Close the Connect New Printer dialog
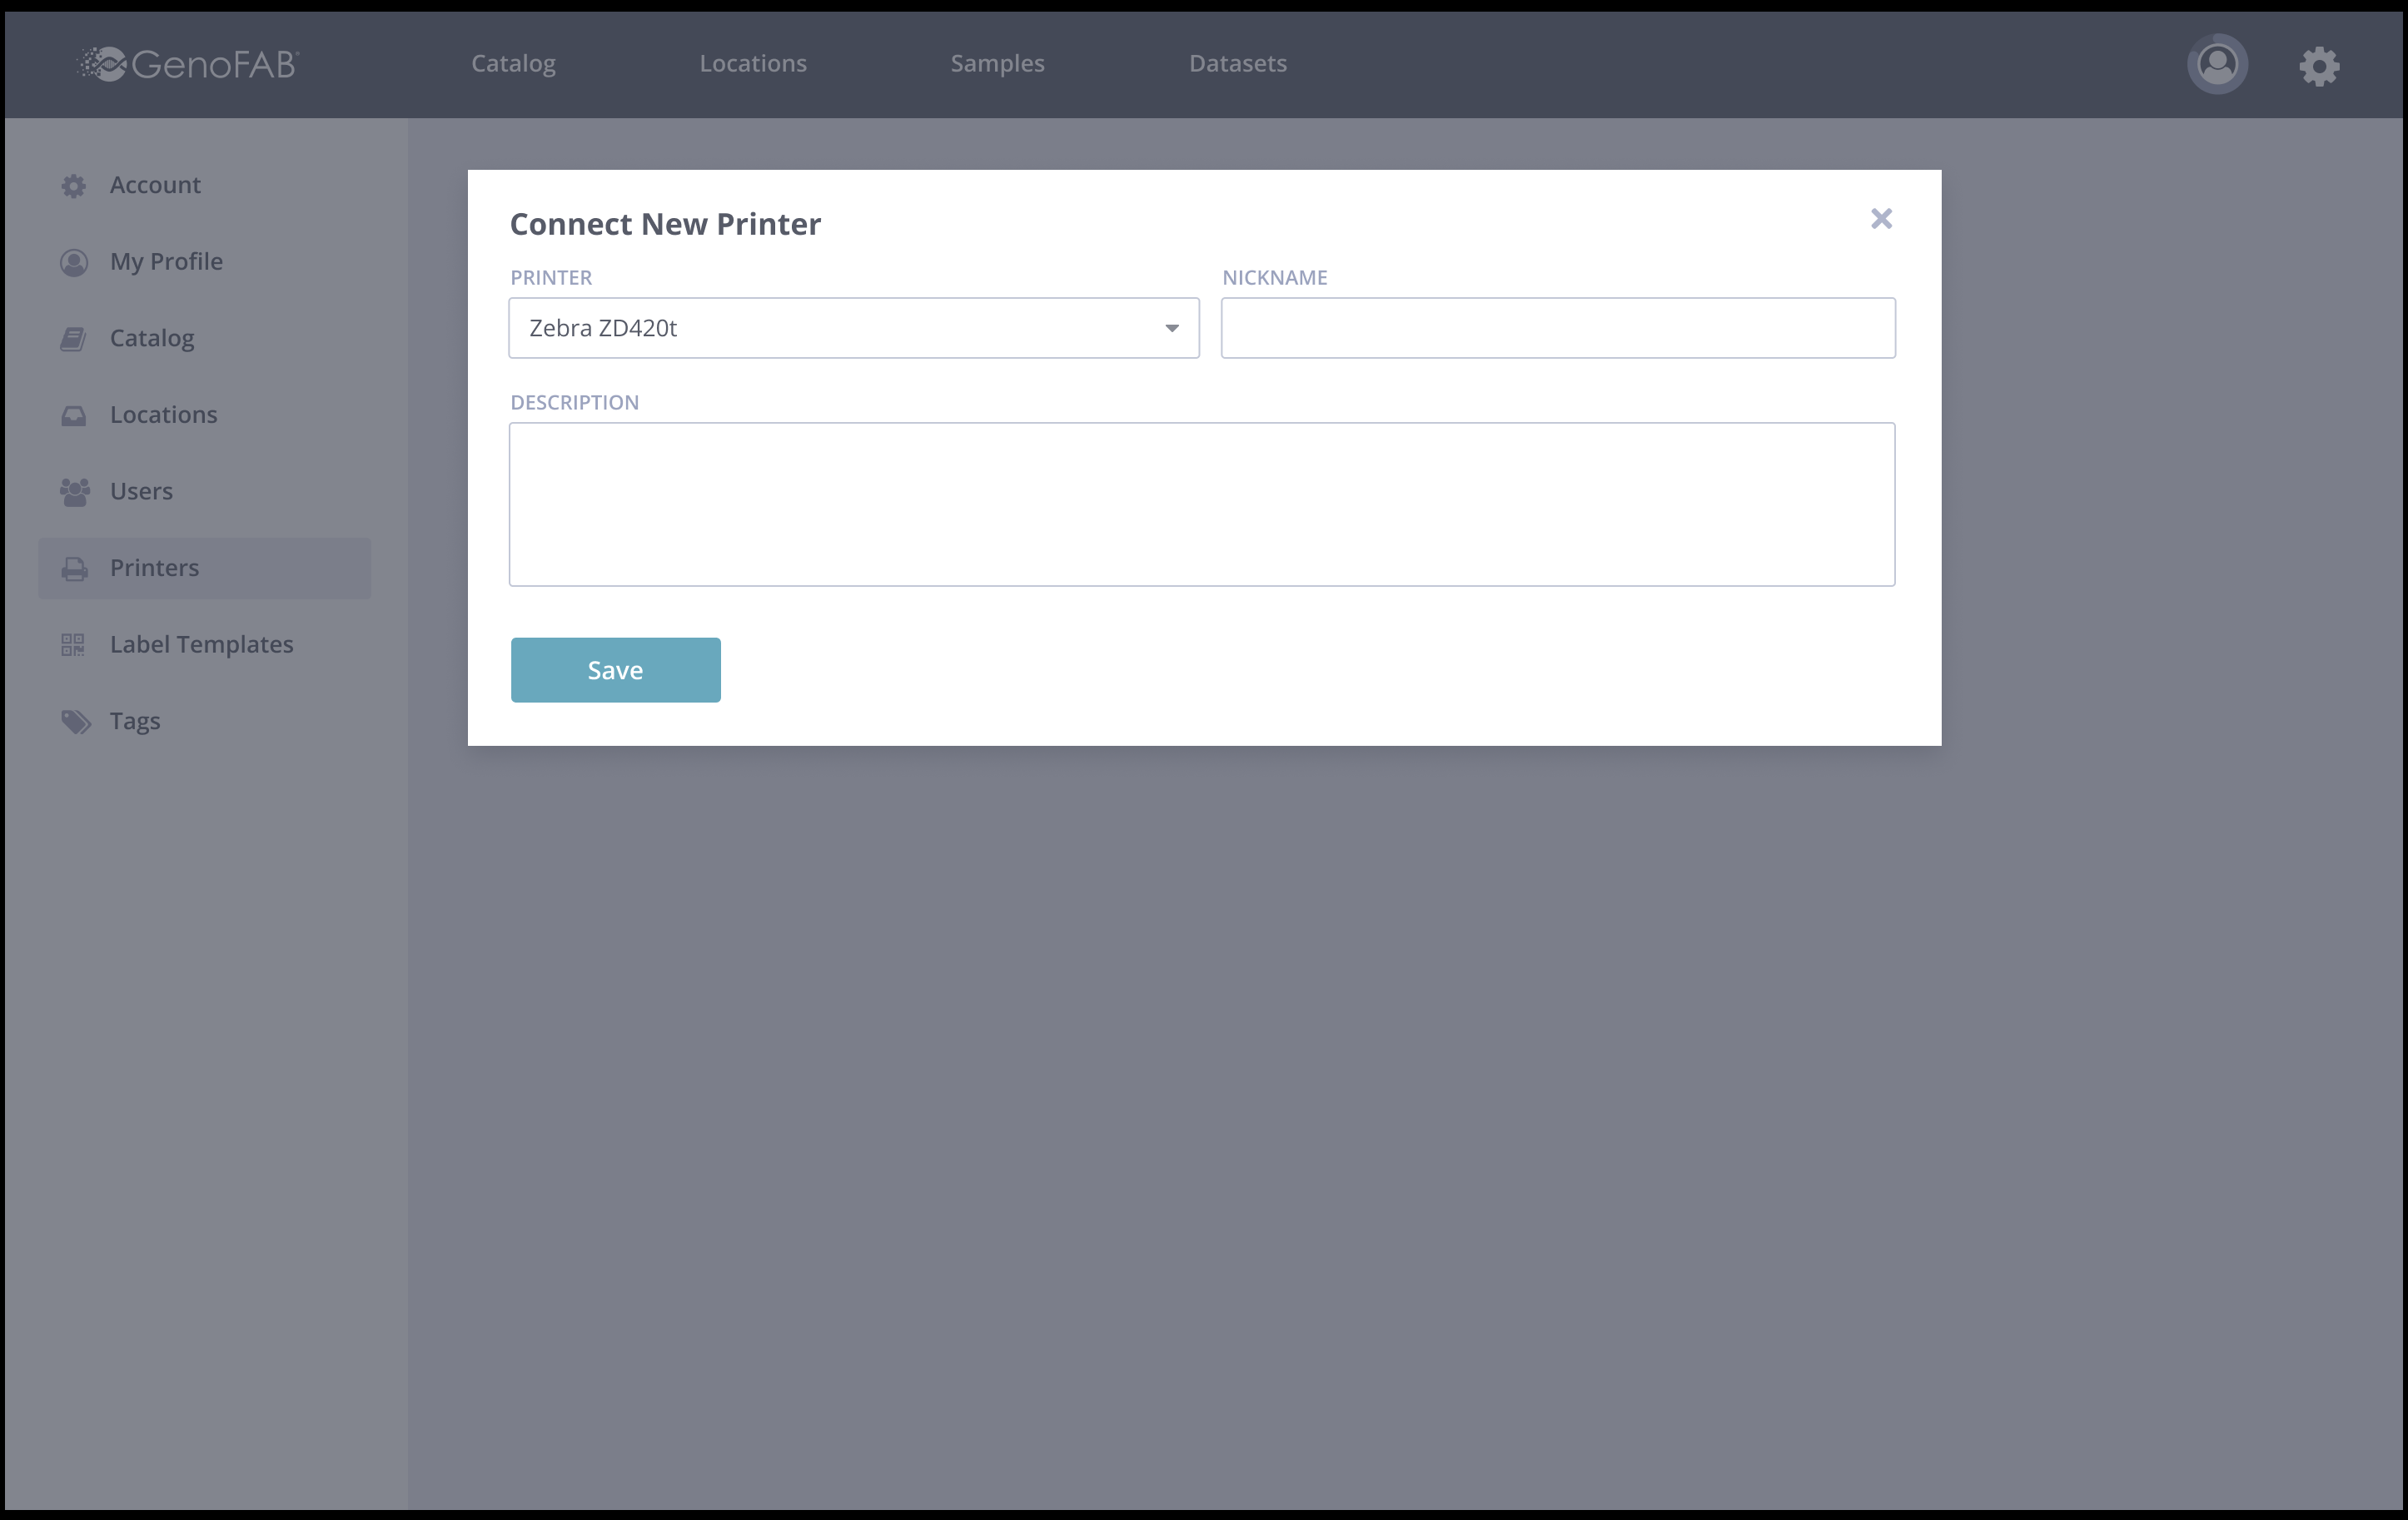 click(x=1881, y=218)
